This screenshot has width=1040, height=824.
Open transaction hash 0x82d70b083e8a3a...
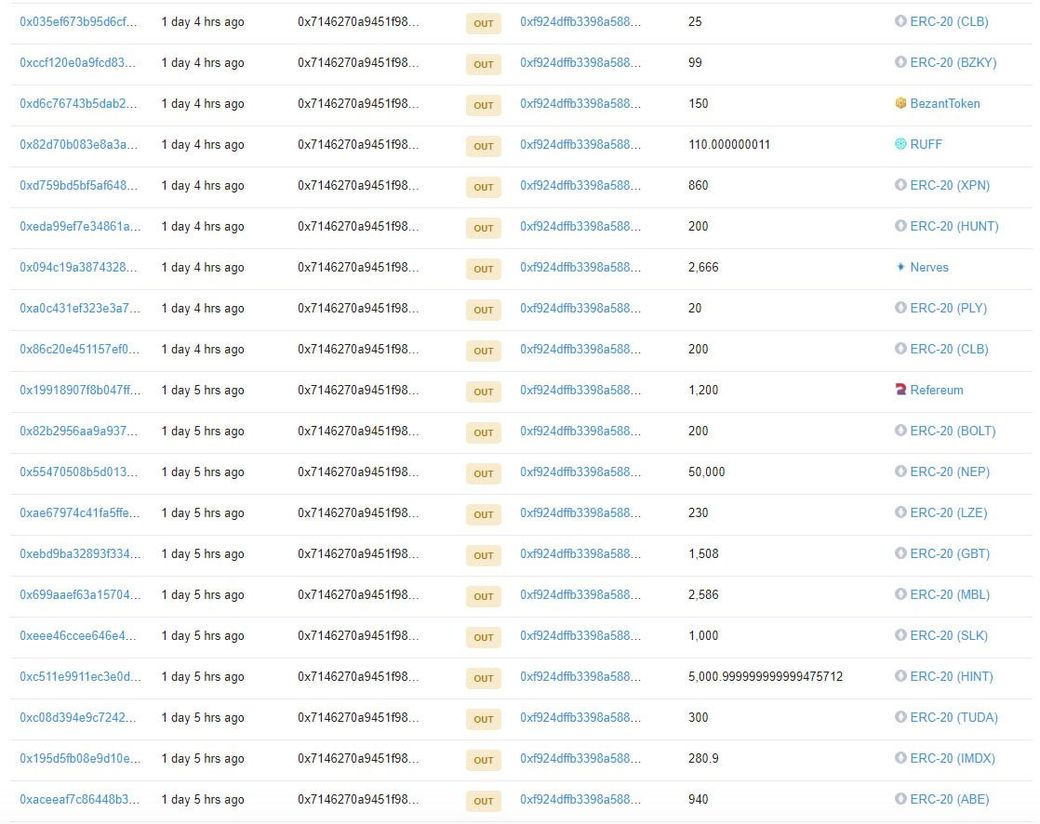pos(78,145)
